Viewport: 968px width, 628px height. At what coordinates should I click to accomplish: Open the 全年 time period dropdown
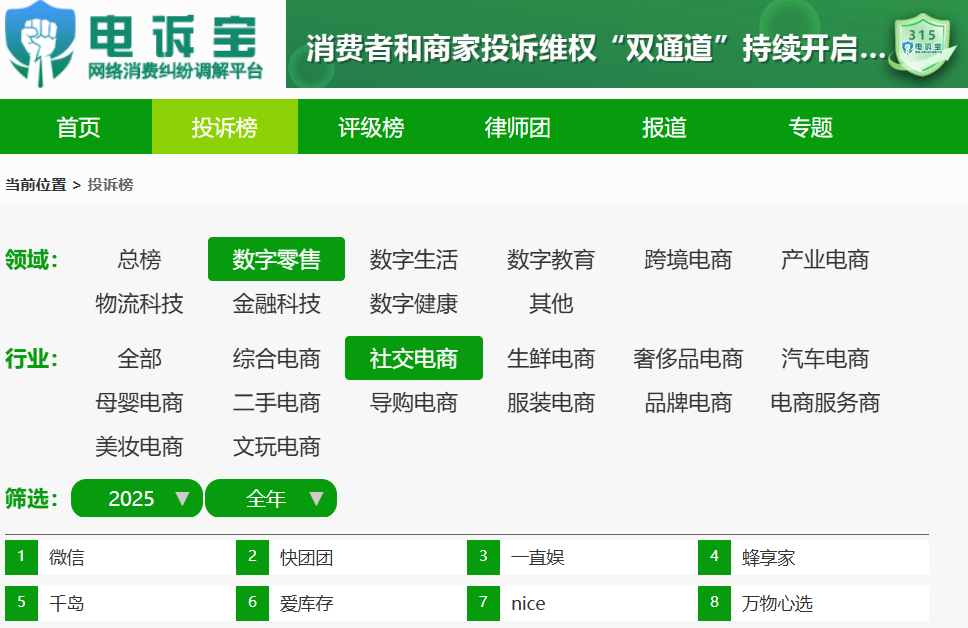tap(271, 498)
